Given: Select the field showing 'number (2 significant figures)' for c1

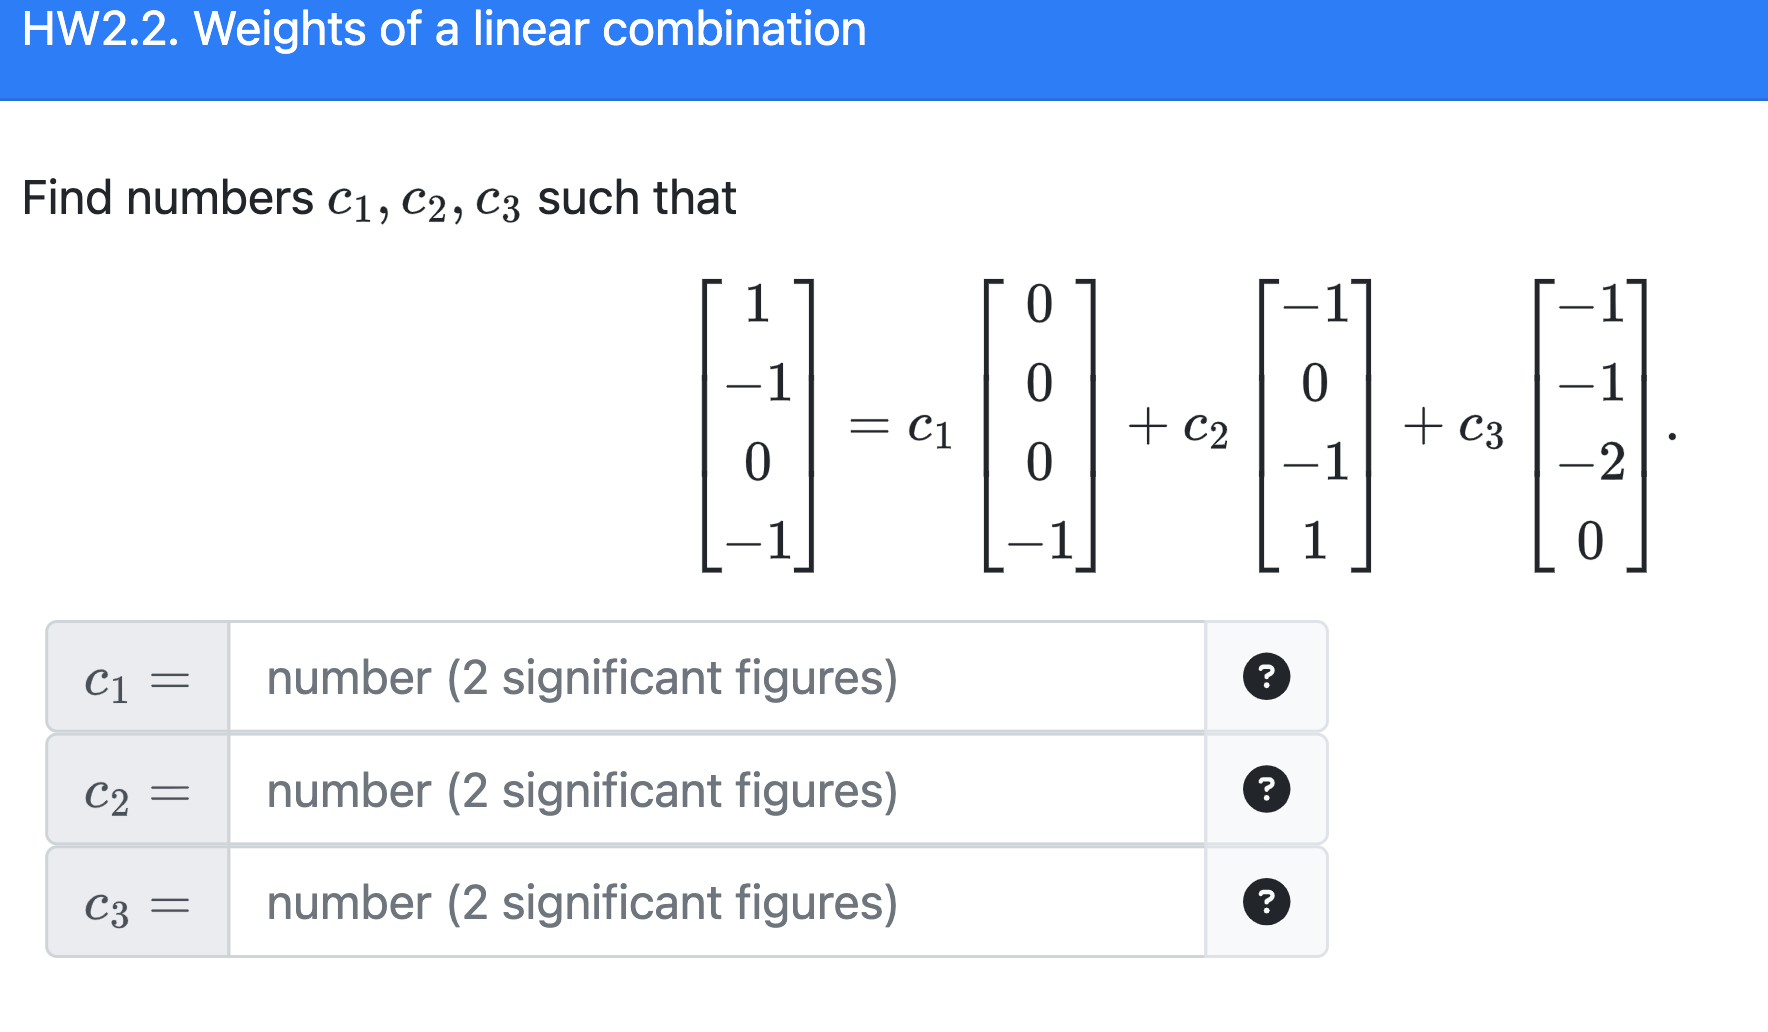Looking at the screenshot, I should pyautogui.click(x=700, y=678).
